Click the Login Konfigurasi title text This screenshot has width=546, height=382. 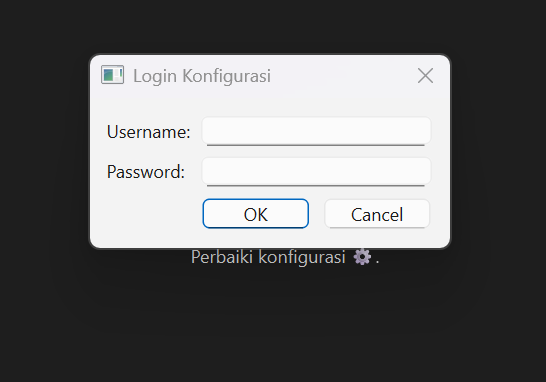(x=202, y=76)
